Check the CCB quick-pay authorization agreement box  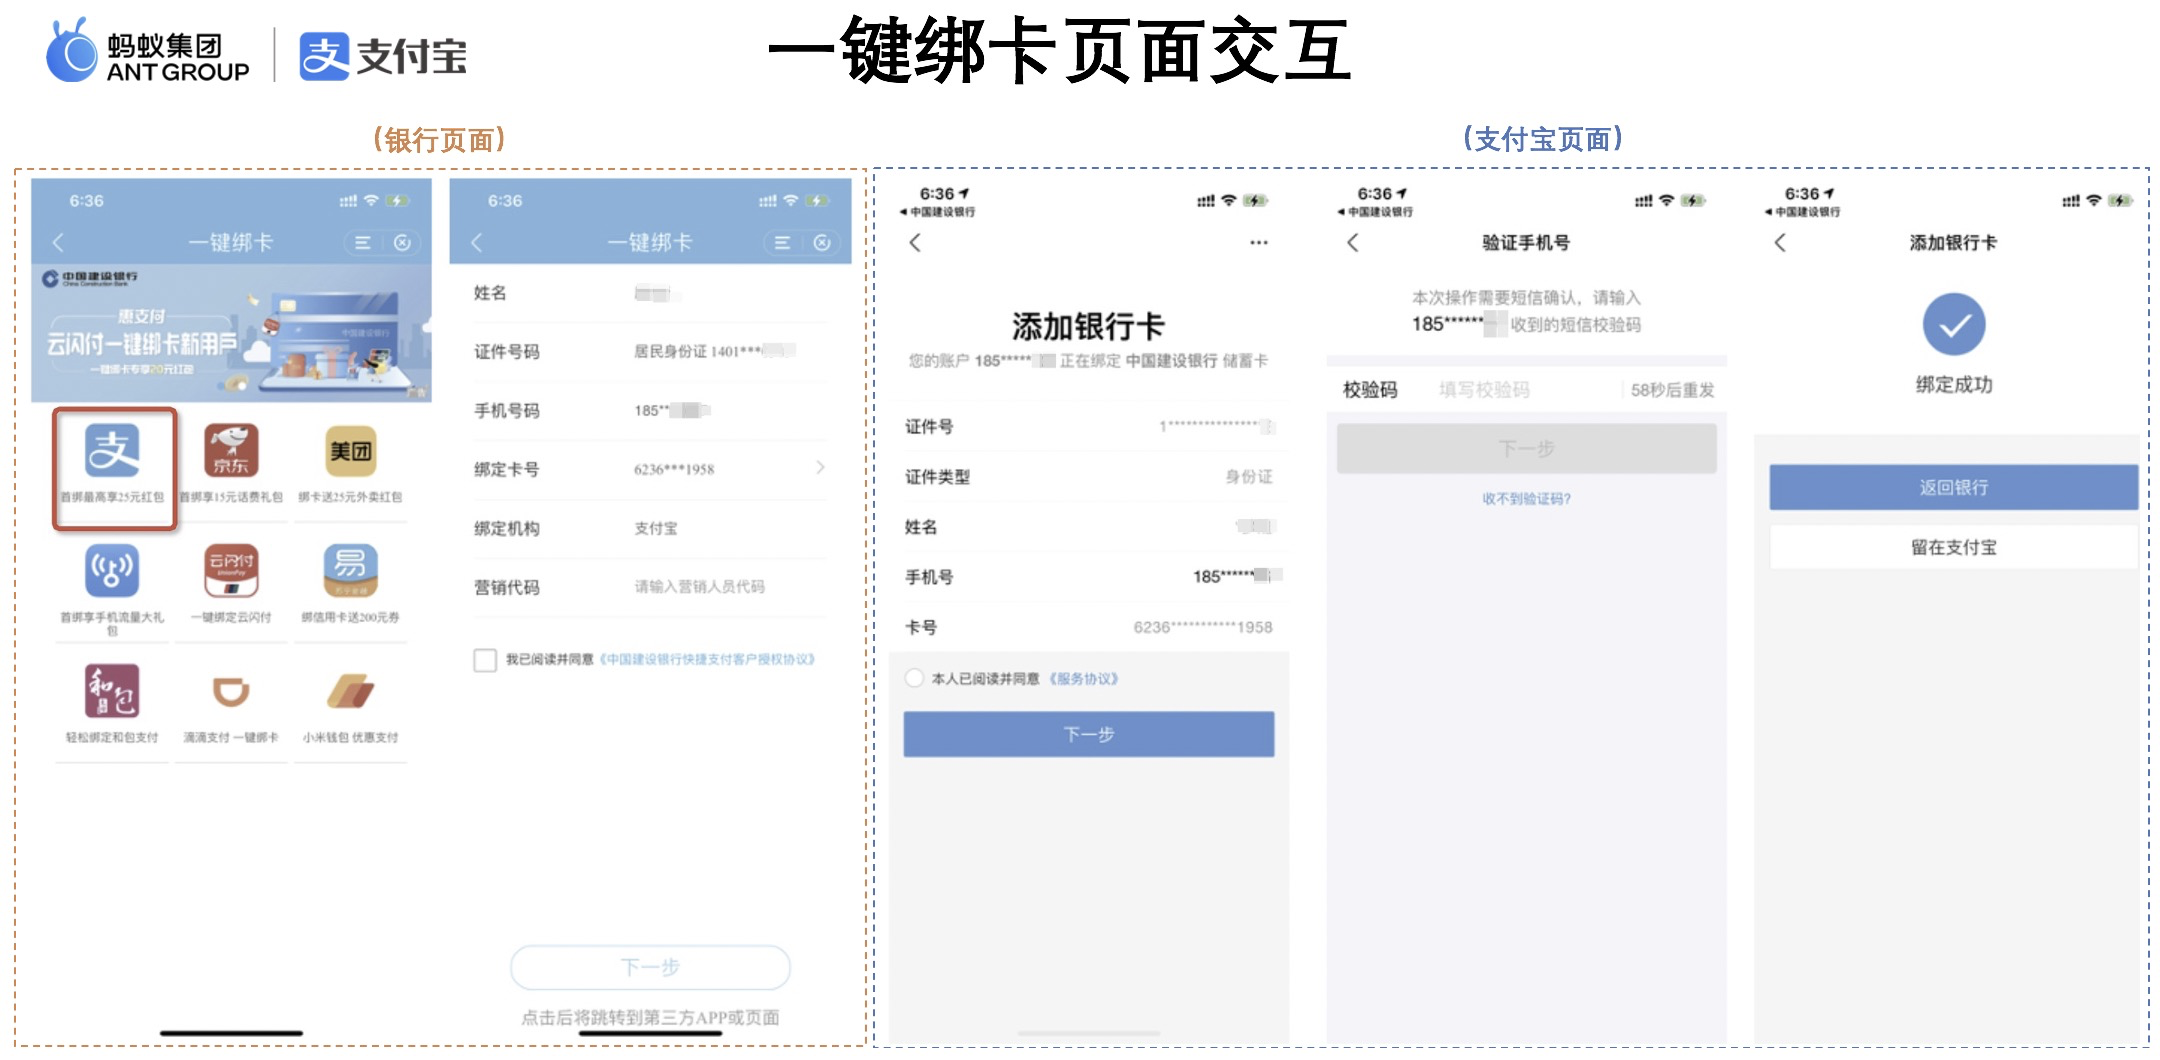coord(485,660)
